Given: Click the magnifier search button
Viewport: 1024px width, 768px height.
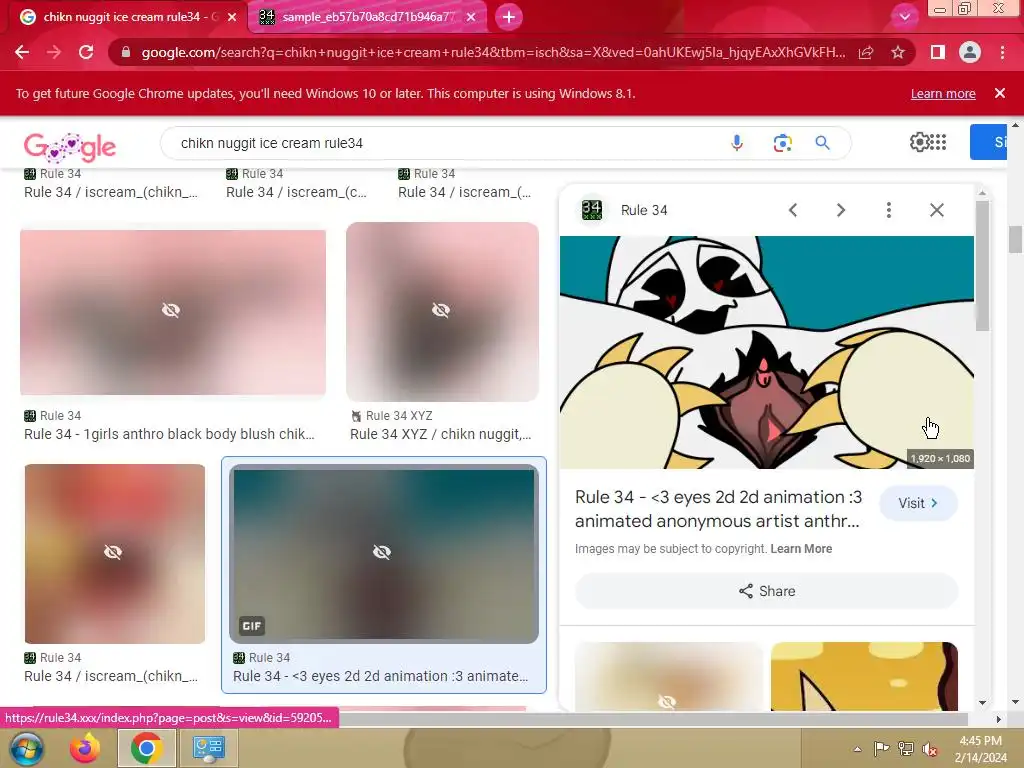Looking at the screenshot, I should [x=822, y=142].
